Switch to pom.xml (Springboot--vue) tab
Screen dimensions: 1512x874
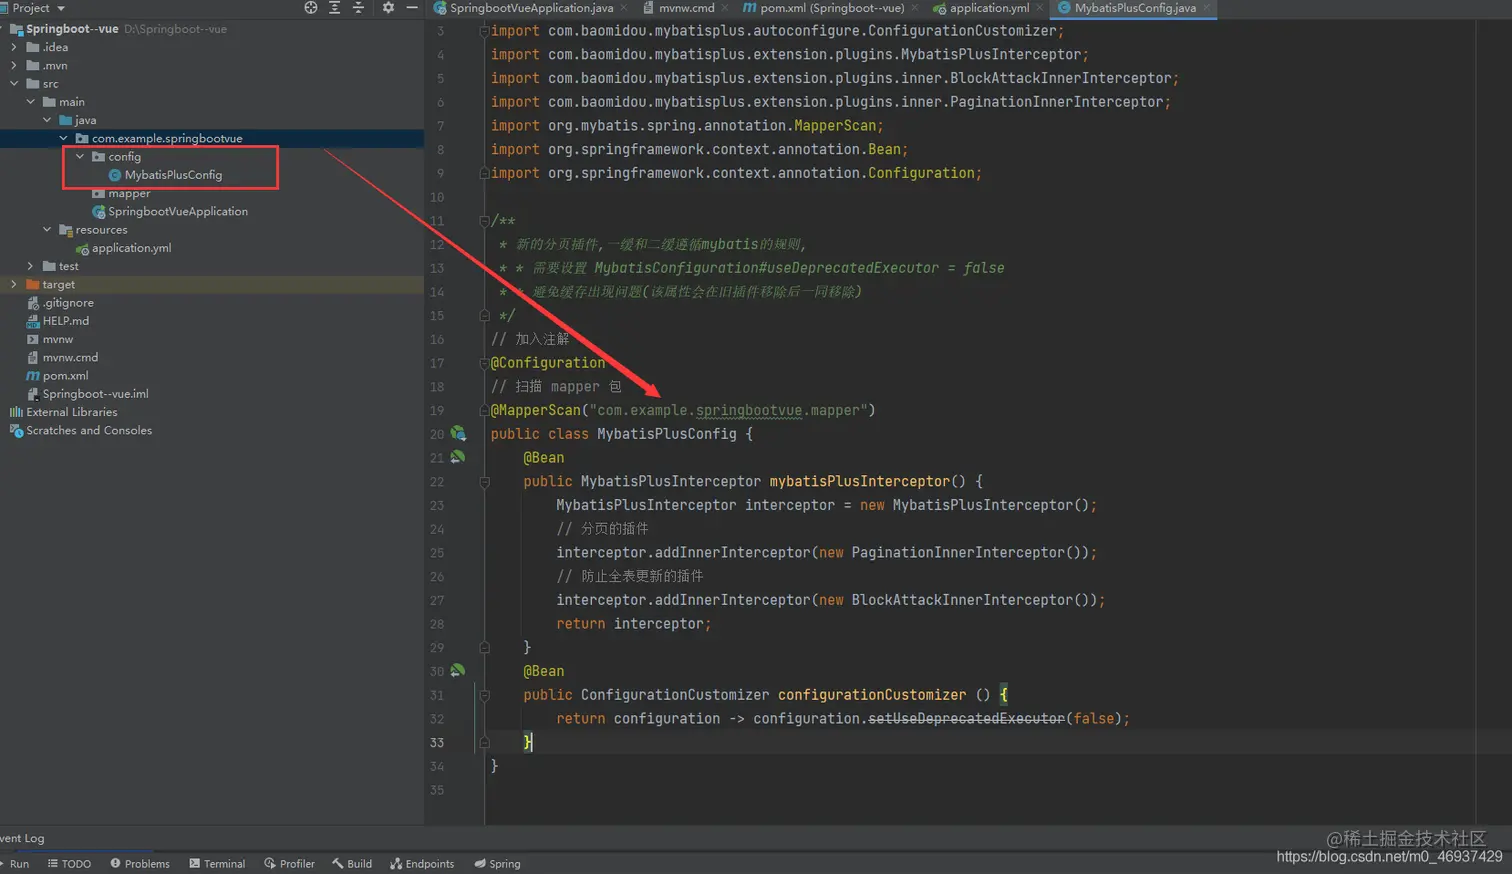[832, 8]
